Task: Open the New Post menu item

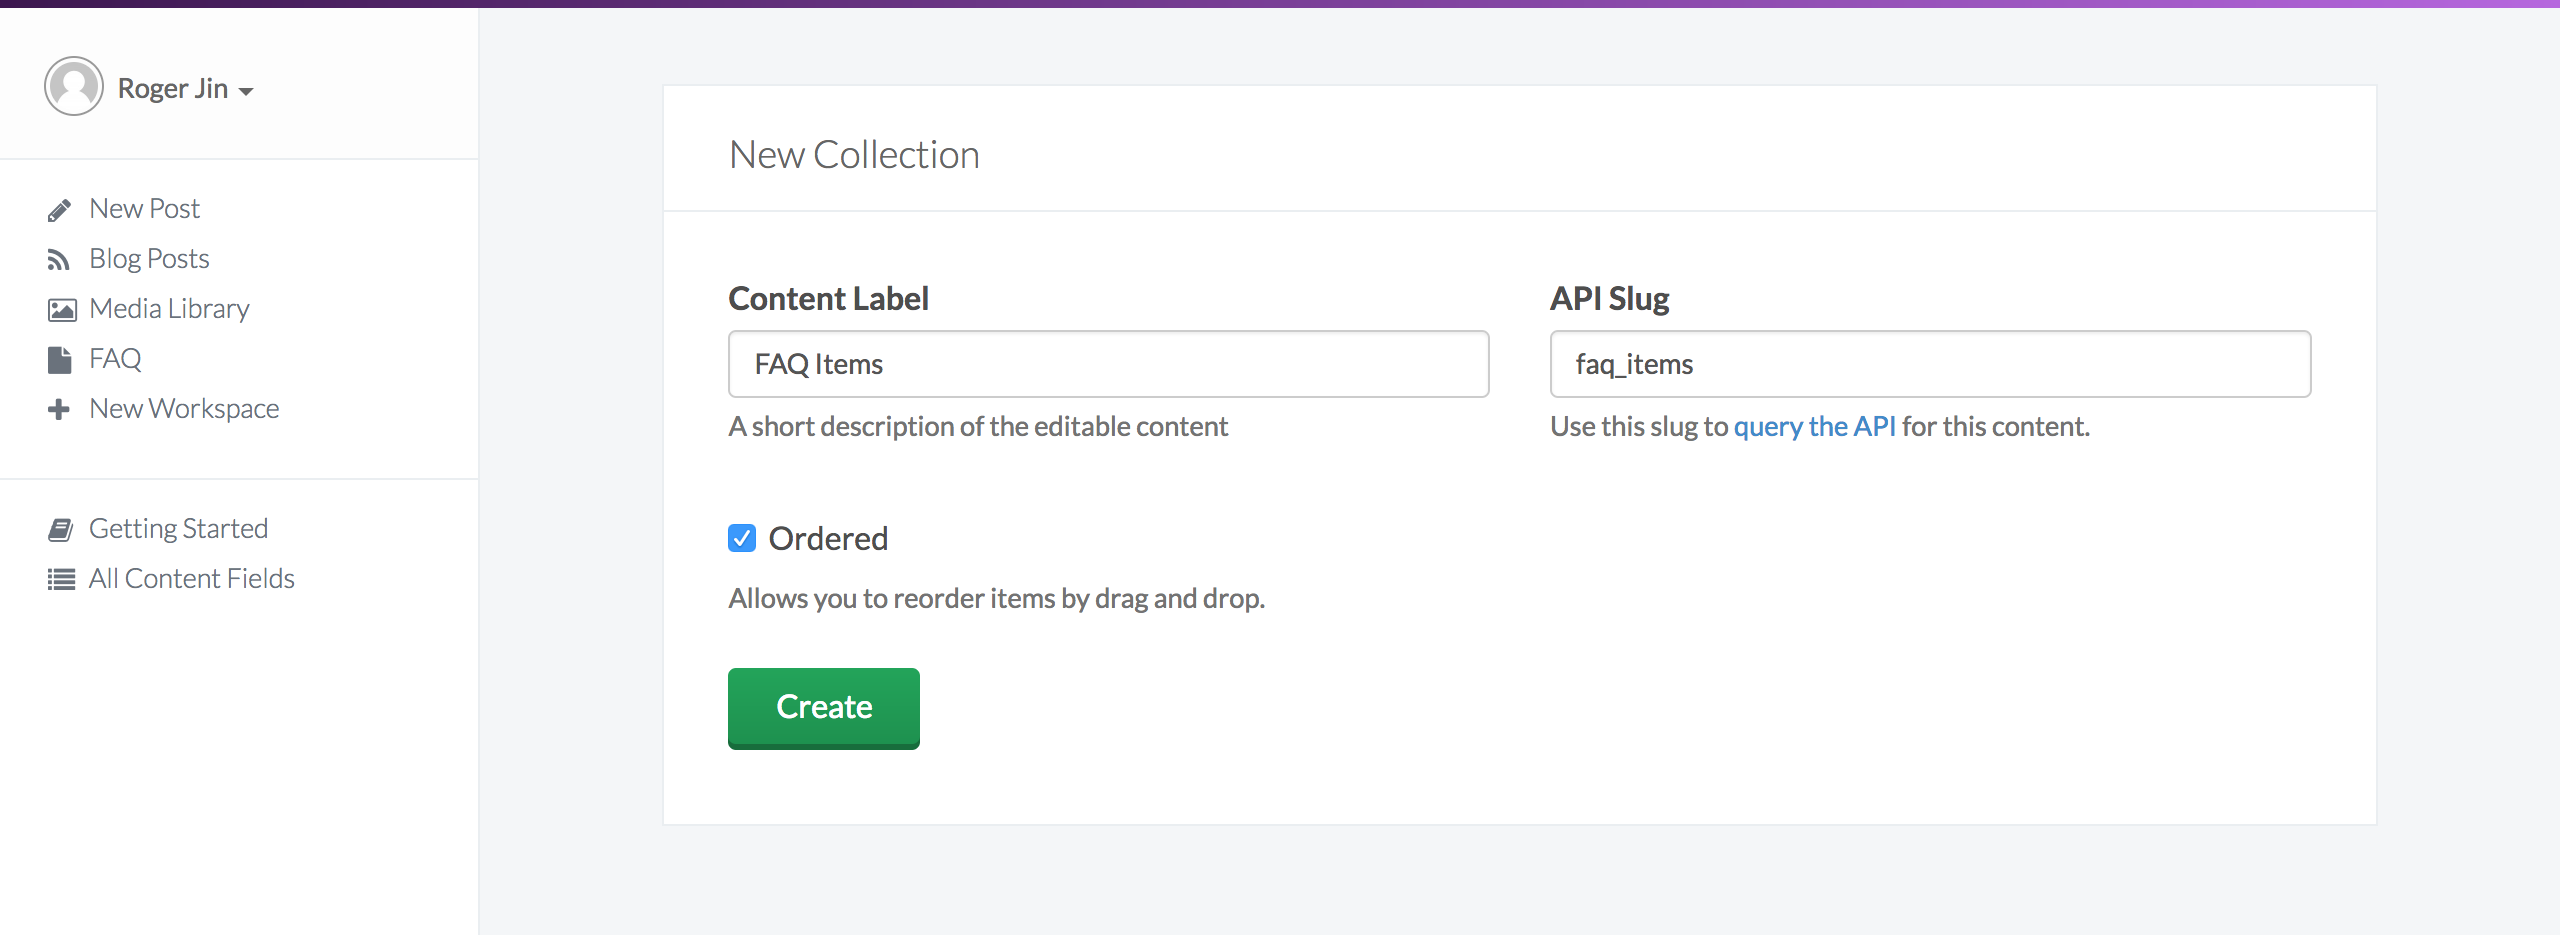Action: click(144, 209)
